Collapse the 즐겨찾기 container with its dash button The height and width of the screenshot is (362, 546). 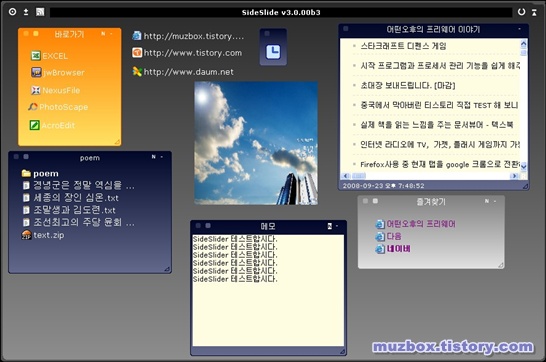tap(495, 201)
